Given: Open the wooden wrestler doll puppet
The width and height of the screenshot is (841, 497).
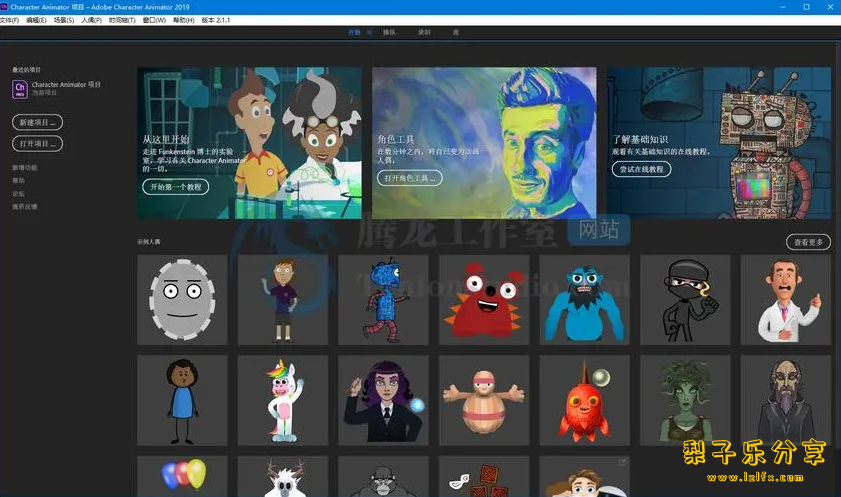Looking at the screenshot, I should 484,400.
